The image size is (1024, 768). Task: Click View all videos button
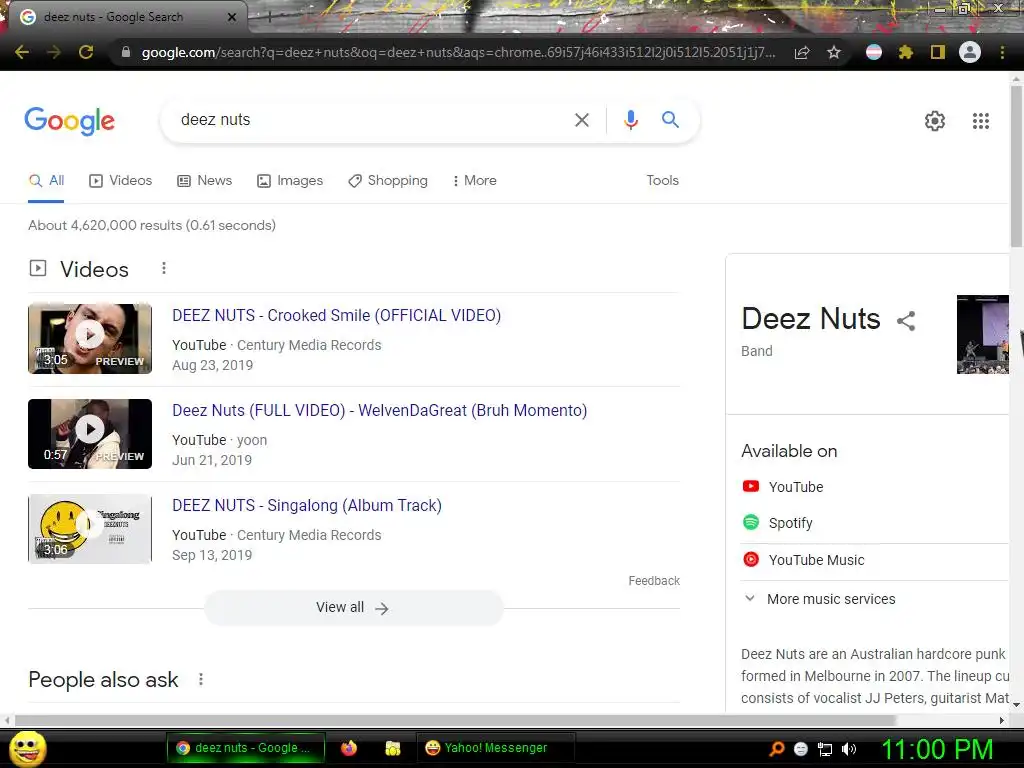point(354,608)
